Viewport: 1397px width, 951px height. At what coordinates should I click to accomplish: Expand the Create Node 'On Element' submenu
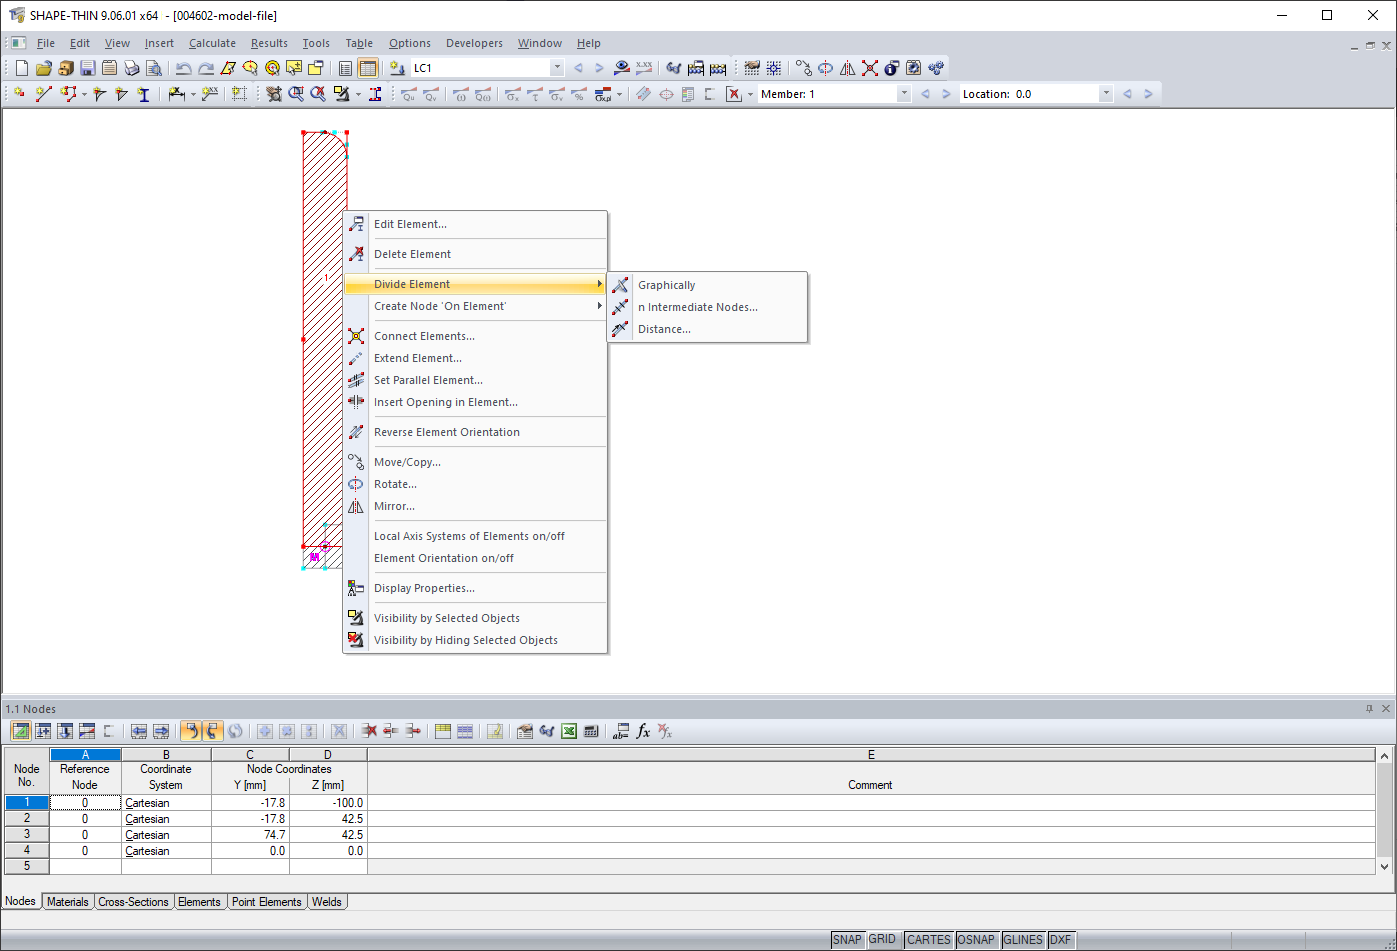click(475, 306)
